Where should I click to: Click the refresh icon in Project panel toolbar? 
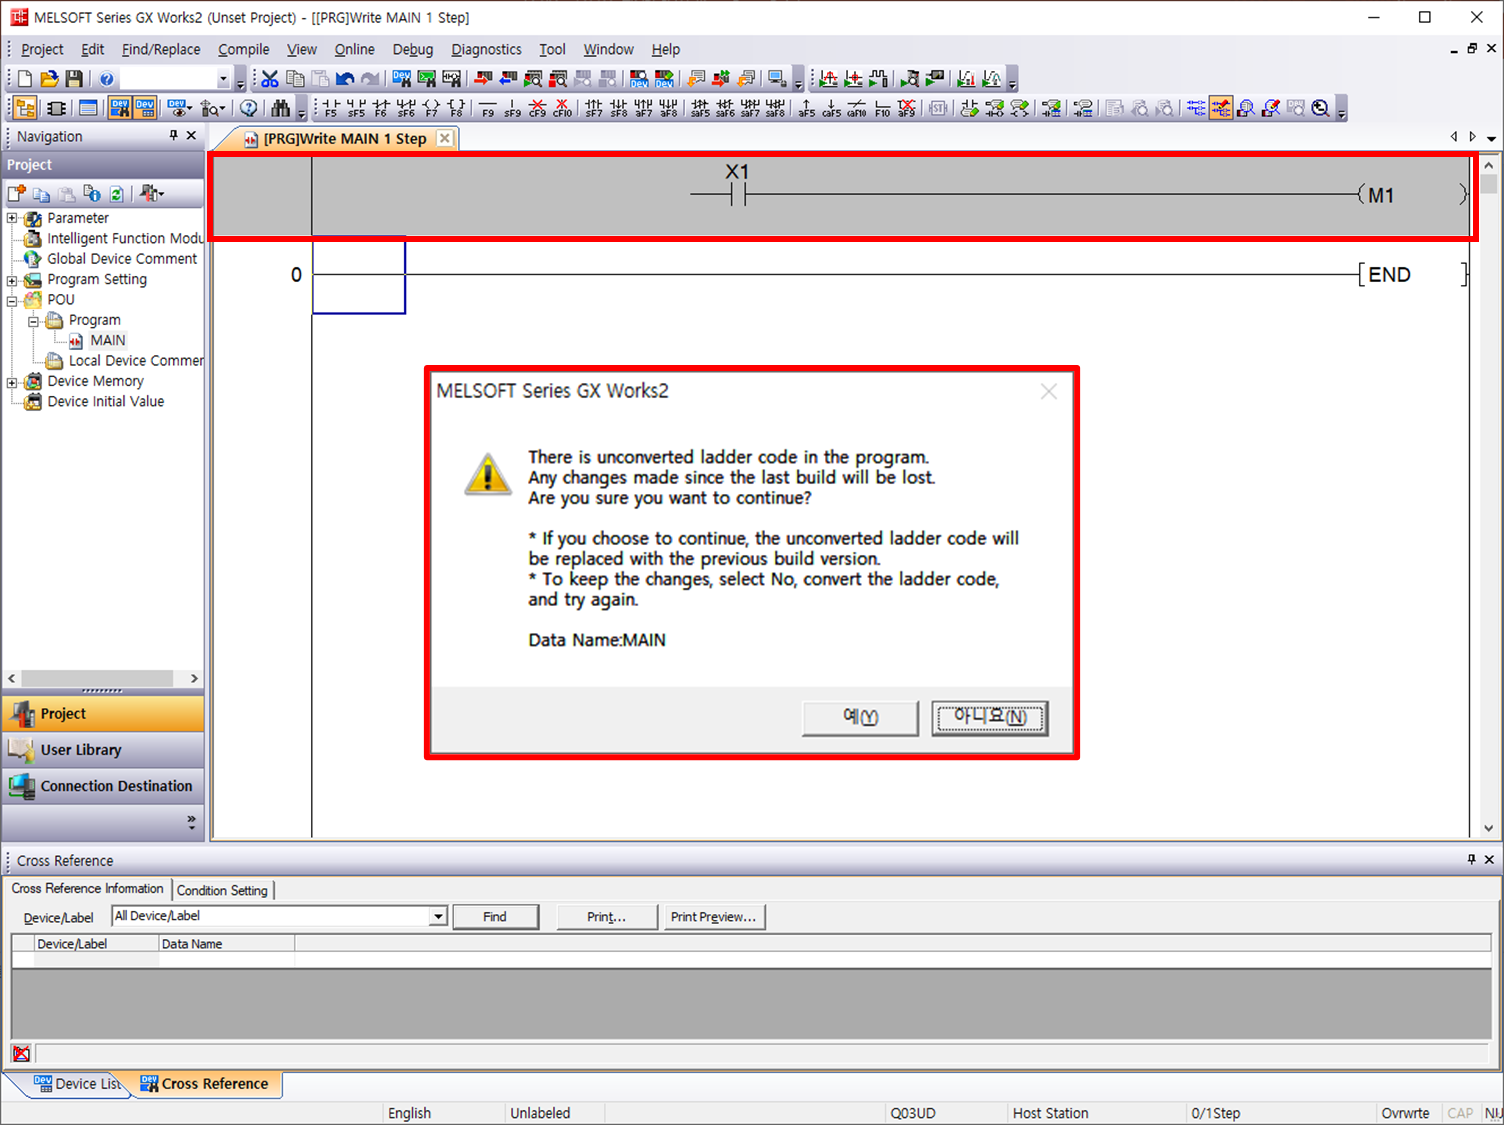pyautogui.click(x=116, y=193)
